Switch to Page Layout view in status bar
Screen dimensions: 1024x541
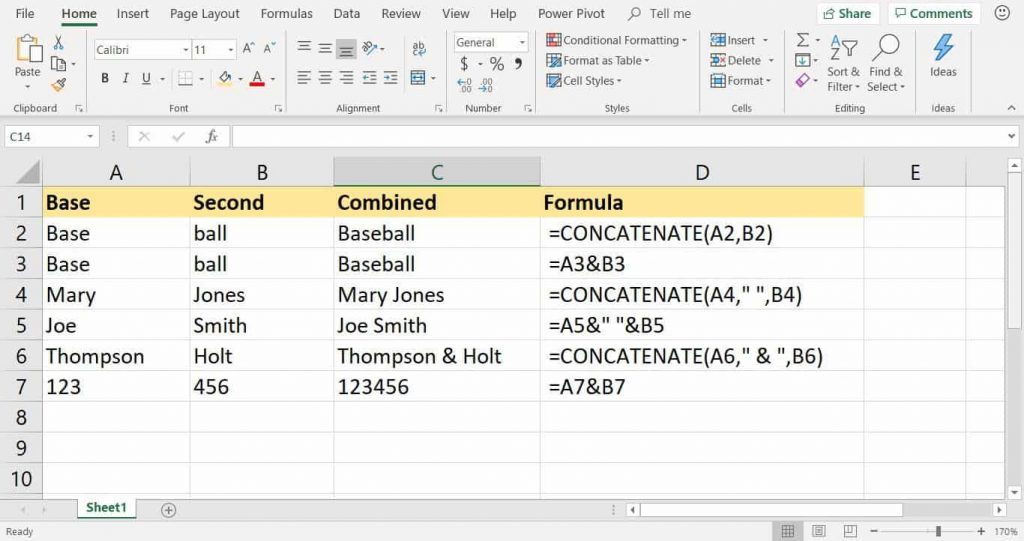[819, 531]
